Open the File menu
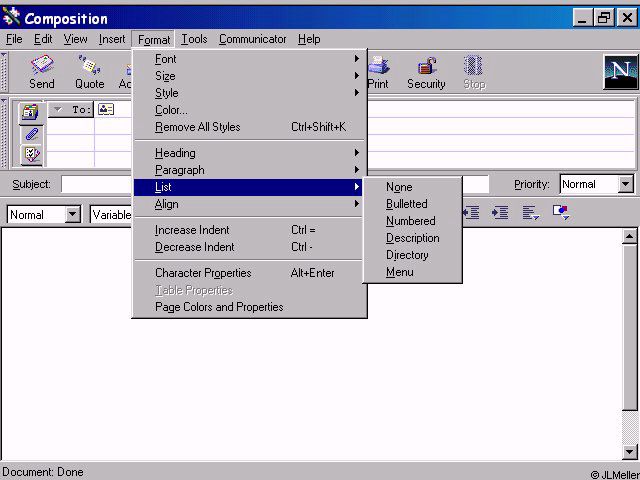The height and width of the screenshot is (480, 640). point(14,39)
